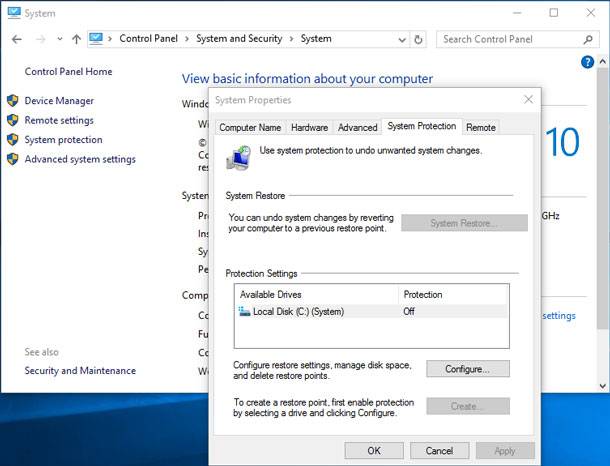The height and width of the screenshot is (466, 610).
Task: Click the system protection monitor icon
Action: (x=239, y=158)
